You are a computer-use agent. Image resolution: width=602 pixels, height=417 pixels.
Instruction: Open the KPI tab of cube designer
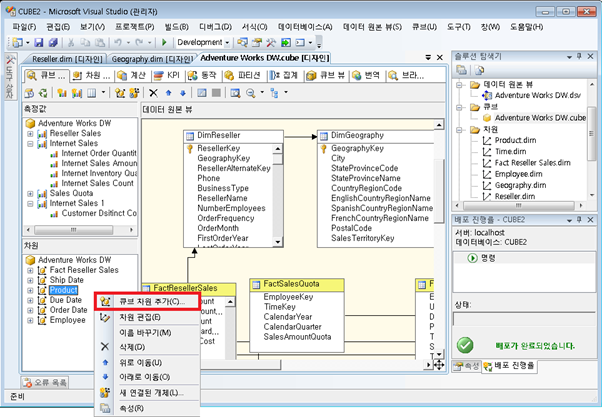click(167, 76)
